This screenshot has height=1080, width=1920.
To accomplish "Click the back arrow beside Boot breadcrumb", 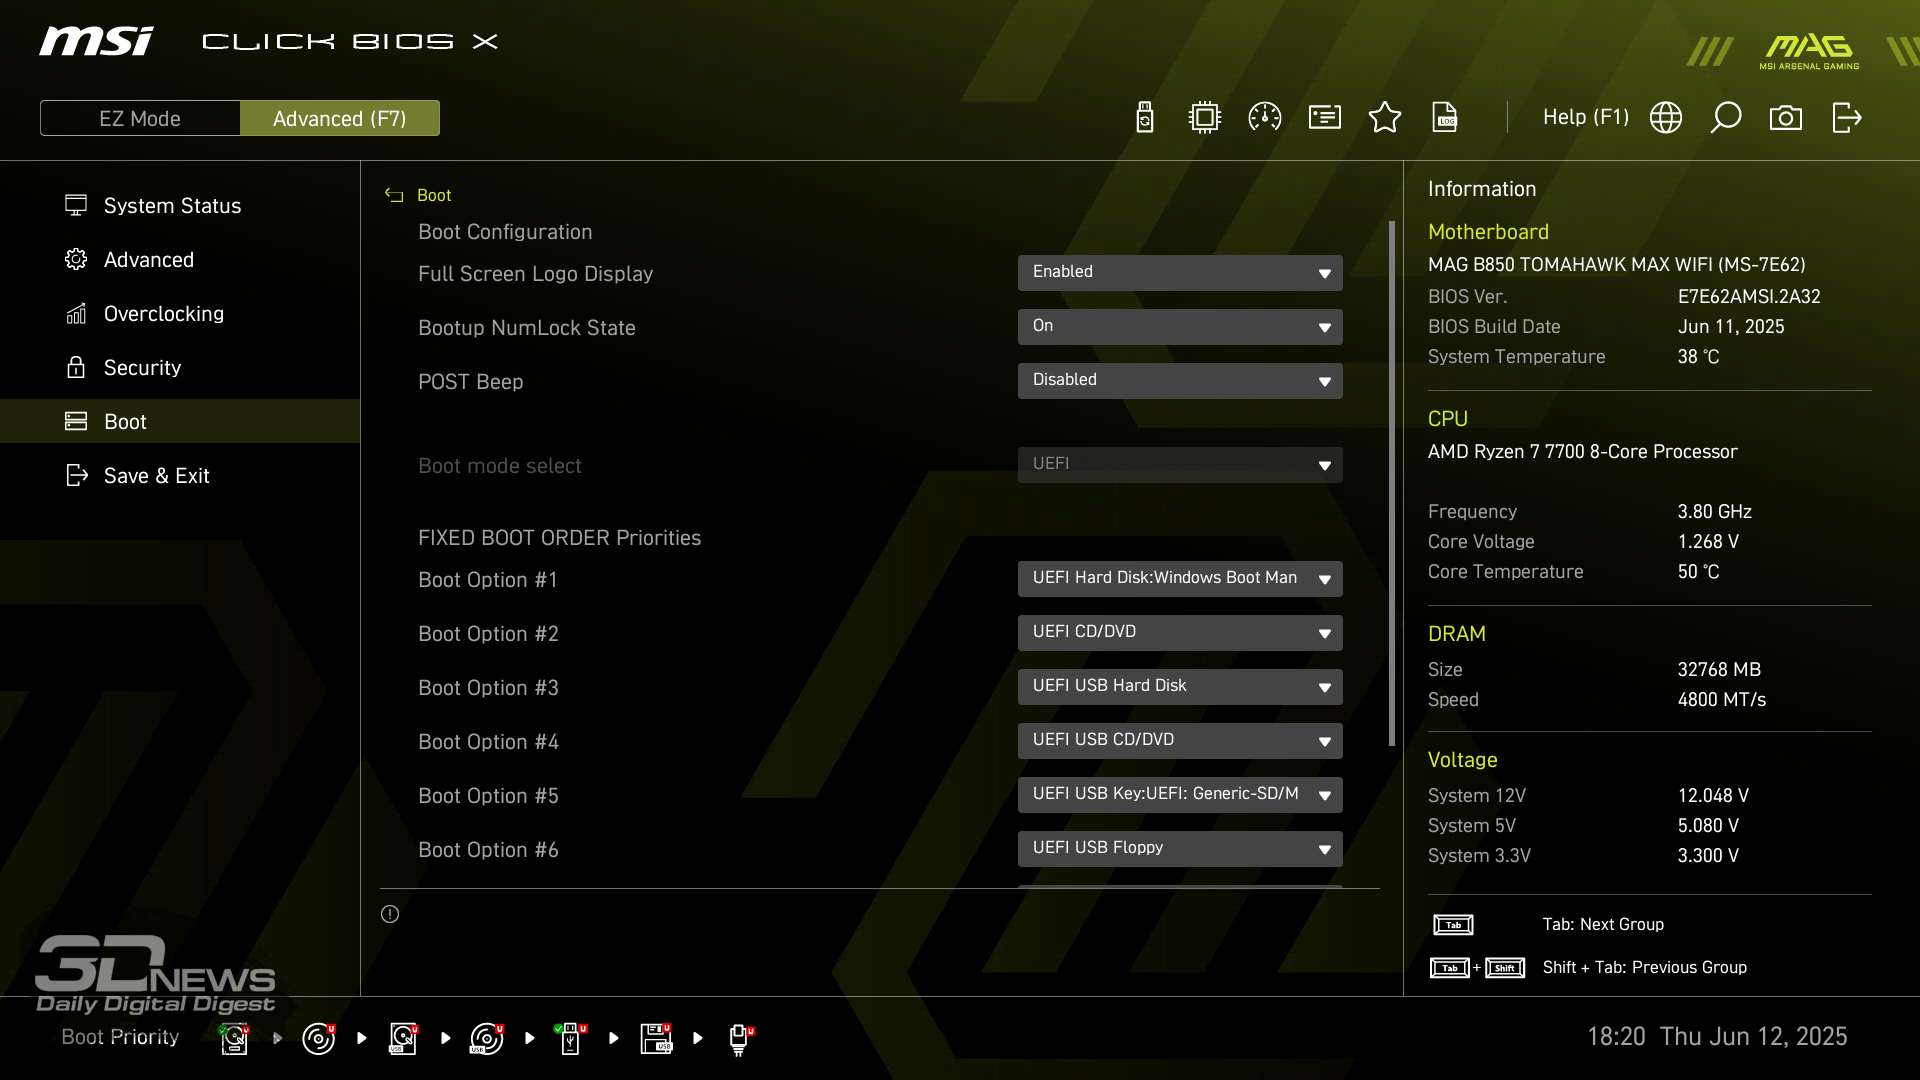I will [x=394, y=195].
